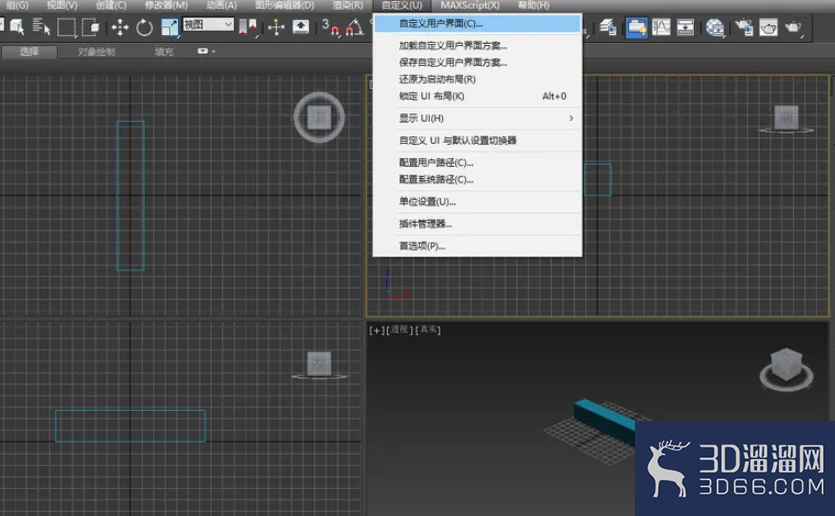Toggle 锁定 UI 布局(K) entry

coord(477,96)
